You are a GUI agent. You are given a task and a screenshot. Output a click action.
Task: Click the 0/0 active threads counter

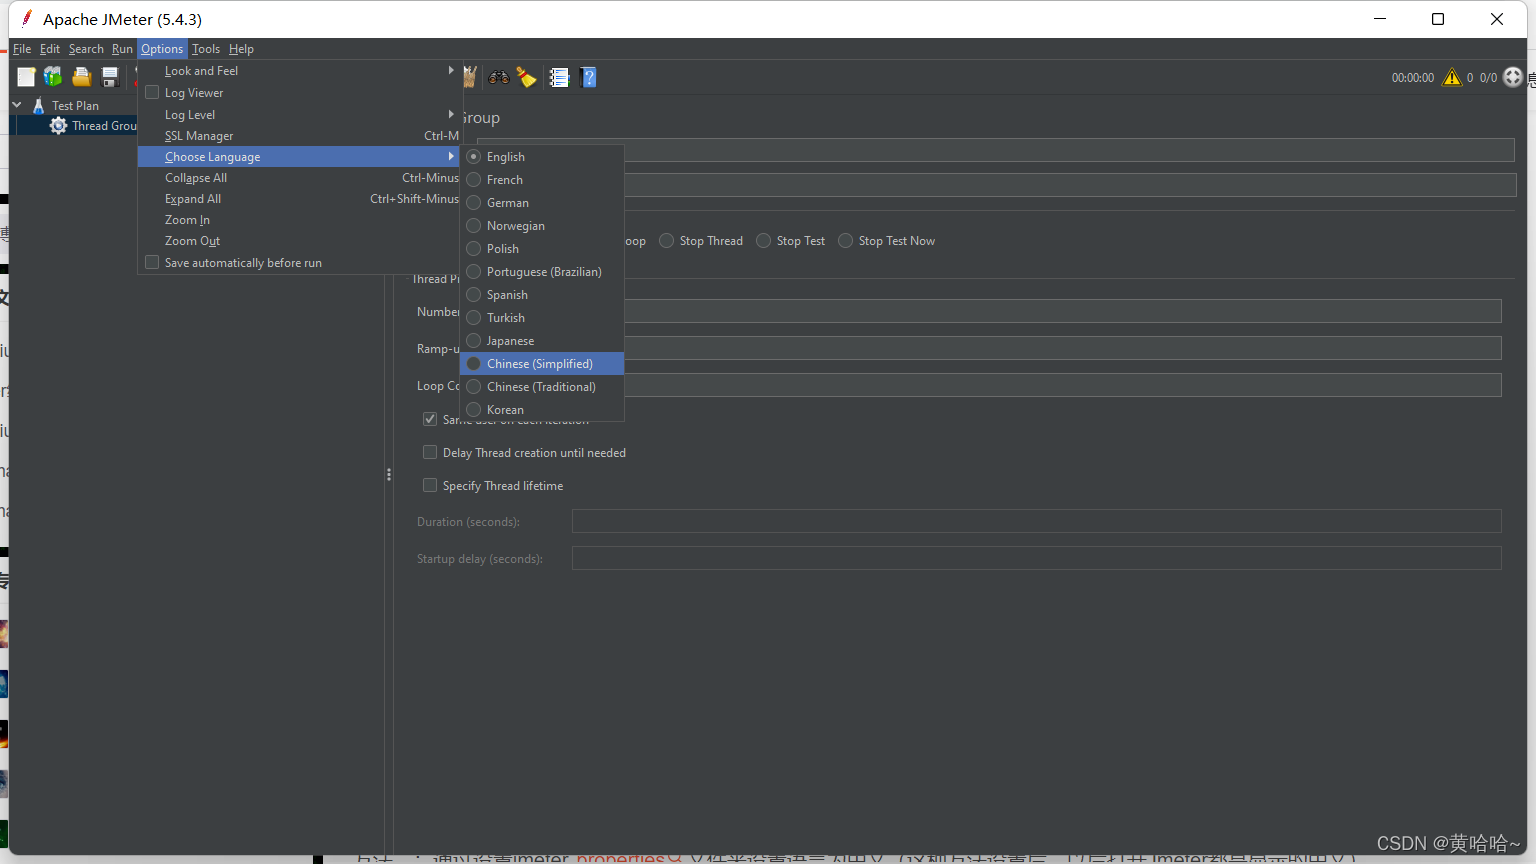click(x=1488, y=77)
